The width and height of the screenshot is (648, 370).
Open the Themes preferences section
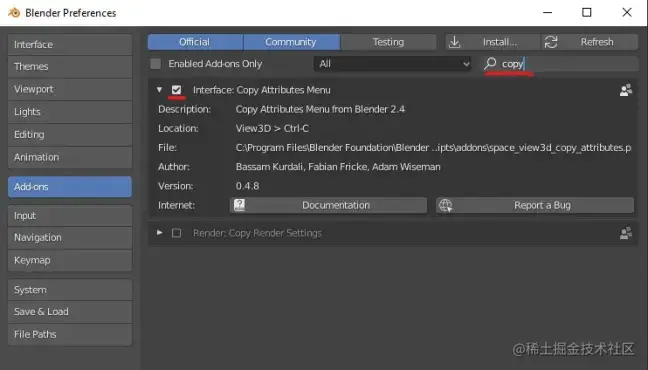(70, 67)
